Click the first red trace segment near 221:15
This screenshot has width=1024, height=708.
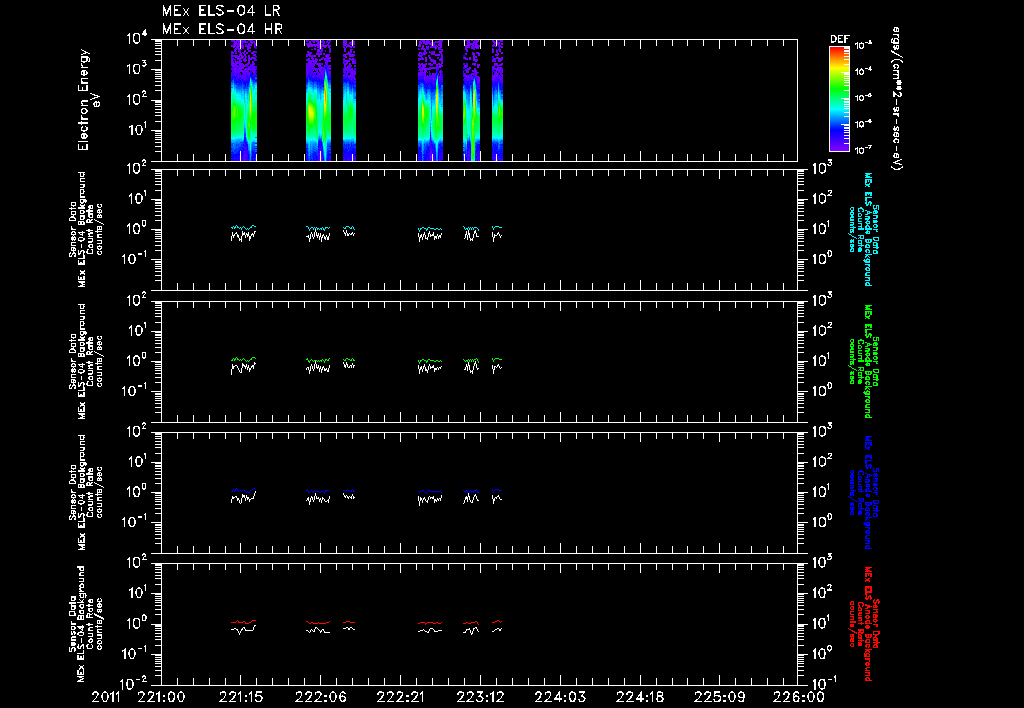pos(244,622)
